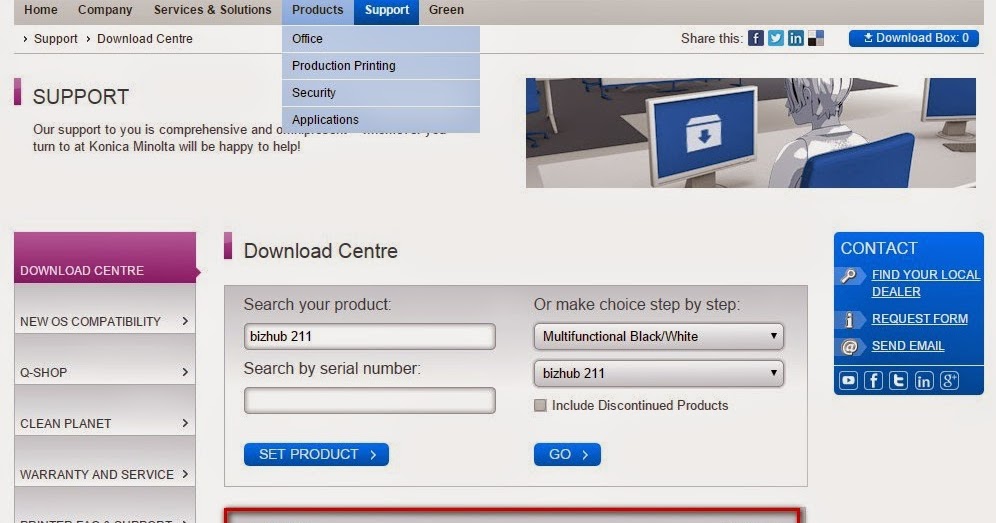Select Applications submenu item
This screenshot has width=996, height=523.
tap(380, 119)
